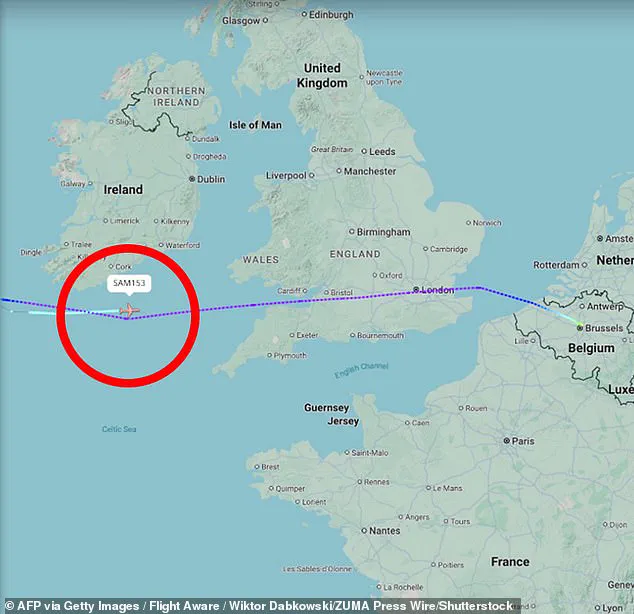Select the France country label
The image size is (634, 614).
pyautogui.click(x=510, y=561)
